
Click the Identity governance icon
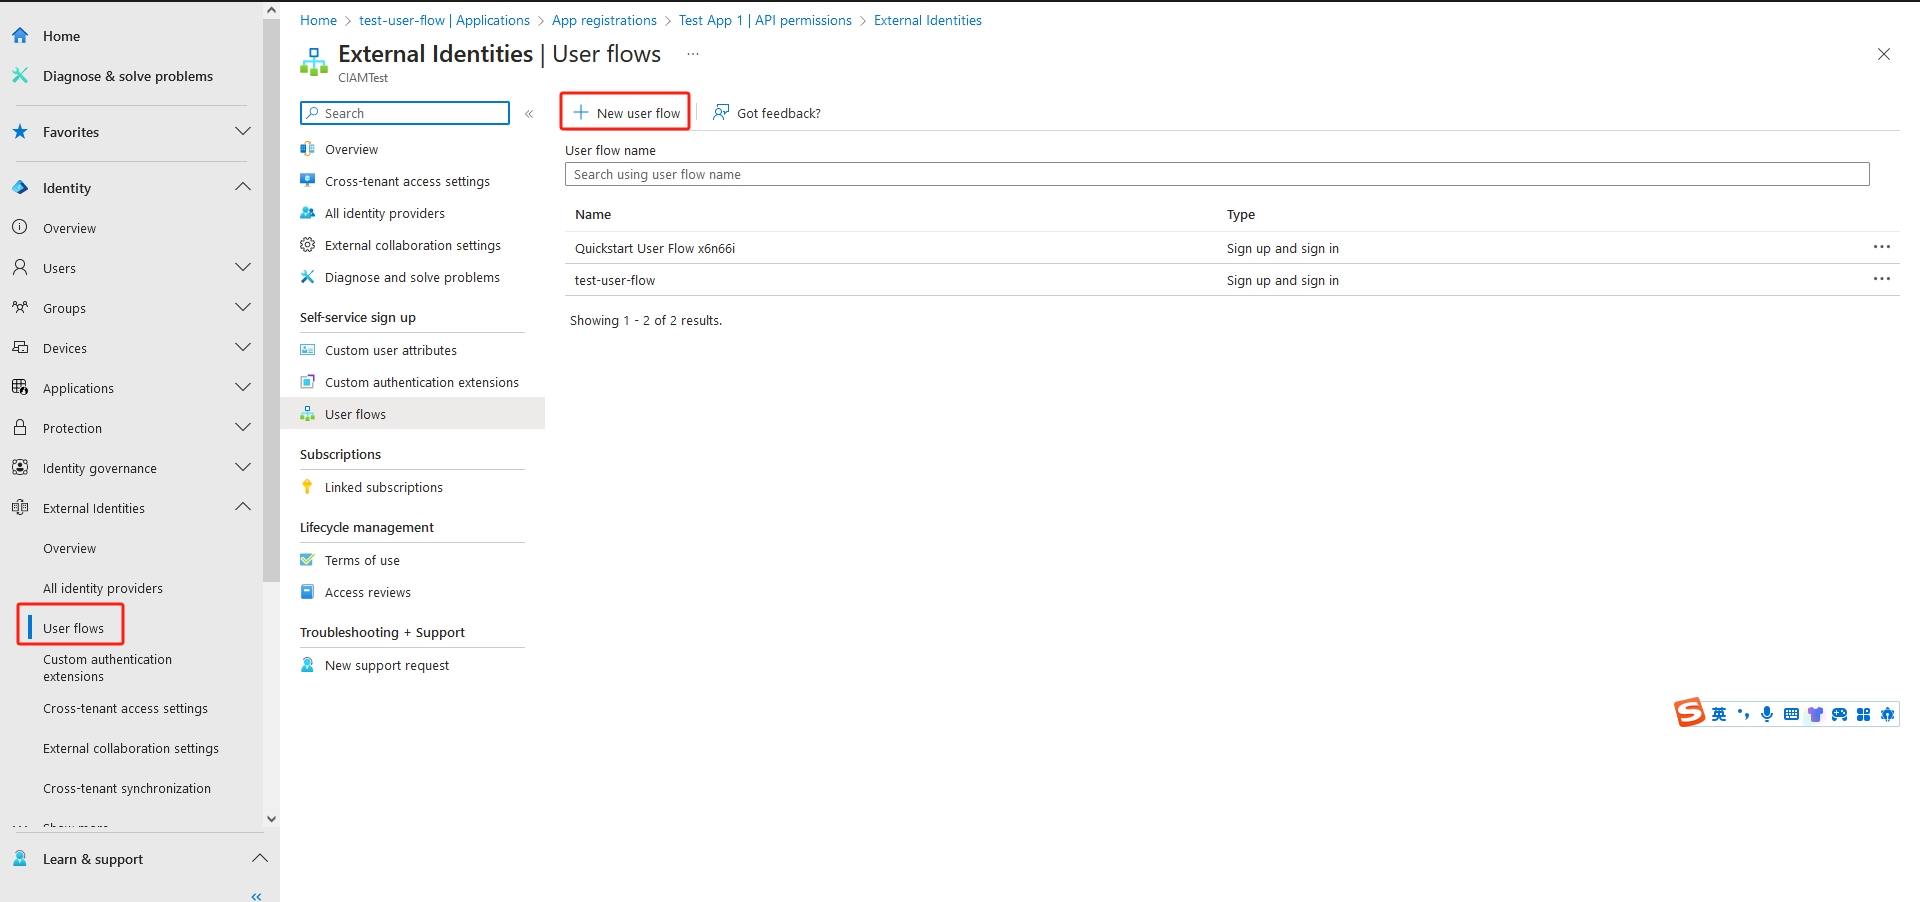click(x=20, y=468)
